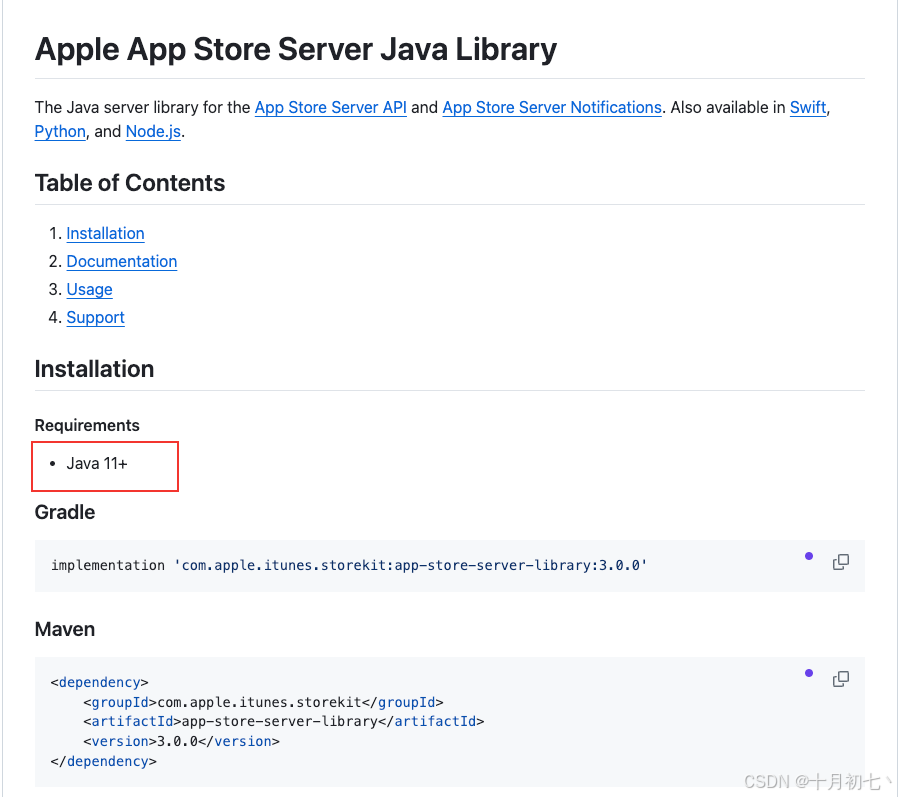This screenshot has height=797, width=902.
Task: Click the opening '<dependency>' tag line
Action: click(100, 682)
